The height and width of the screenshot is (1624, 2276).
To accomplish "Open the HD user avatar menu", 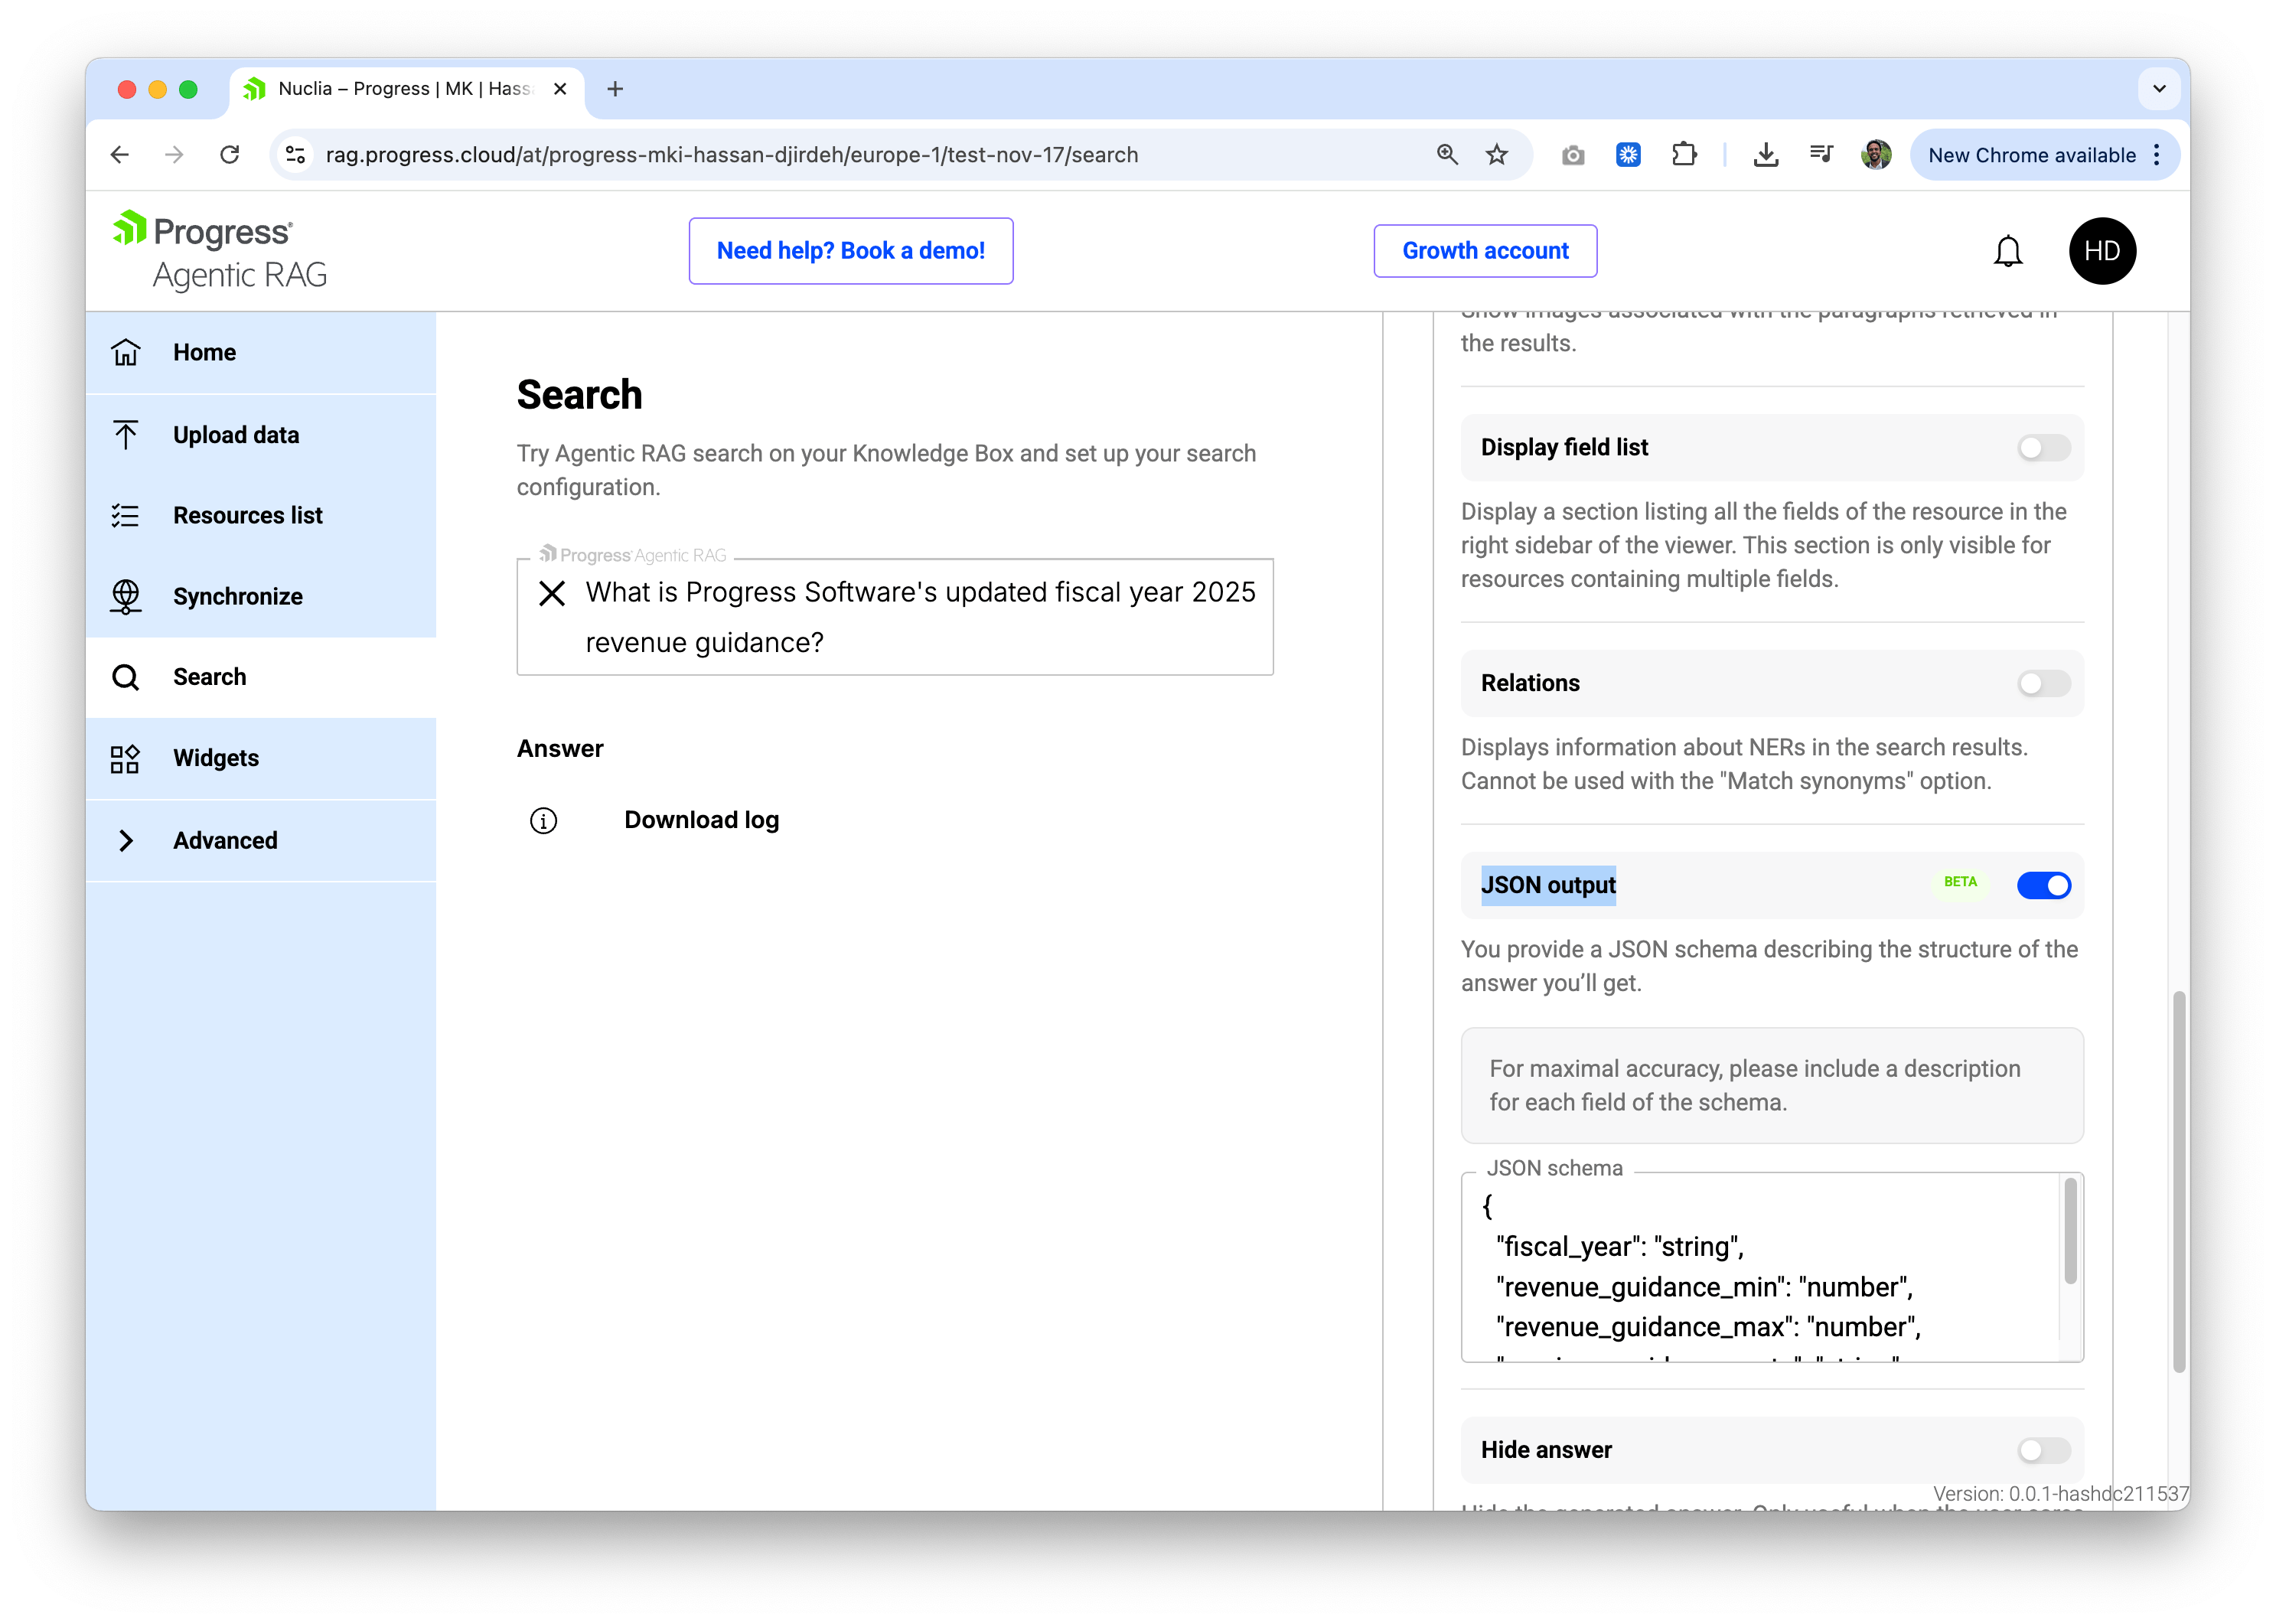I will [x=2102, y=251].
